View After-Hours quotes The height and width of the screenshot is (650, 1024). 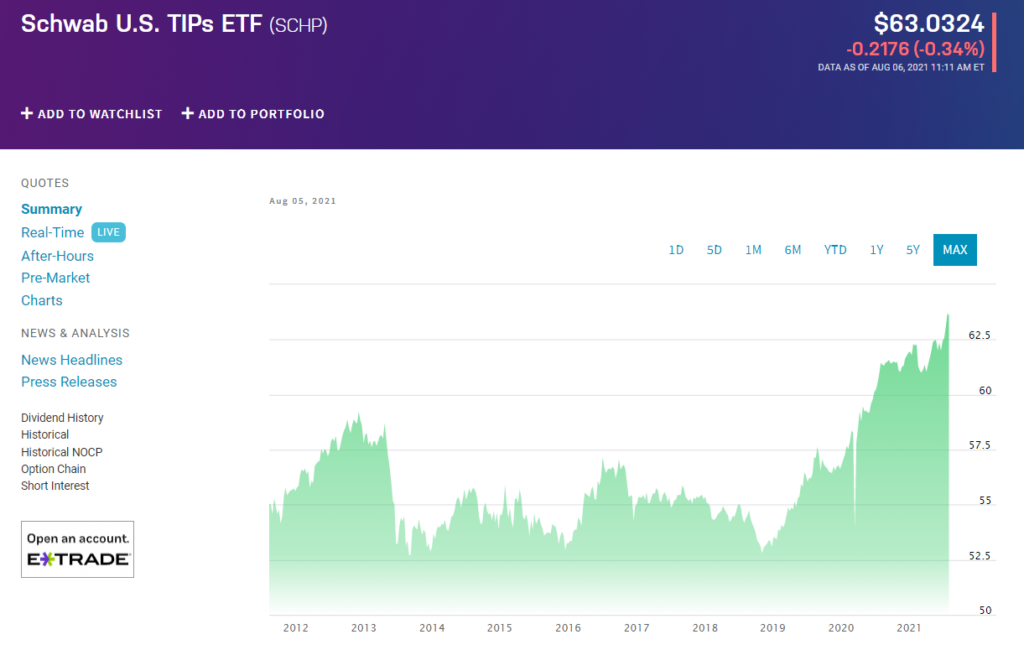(57, 256)
